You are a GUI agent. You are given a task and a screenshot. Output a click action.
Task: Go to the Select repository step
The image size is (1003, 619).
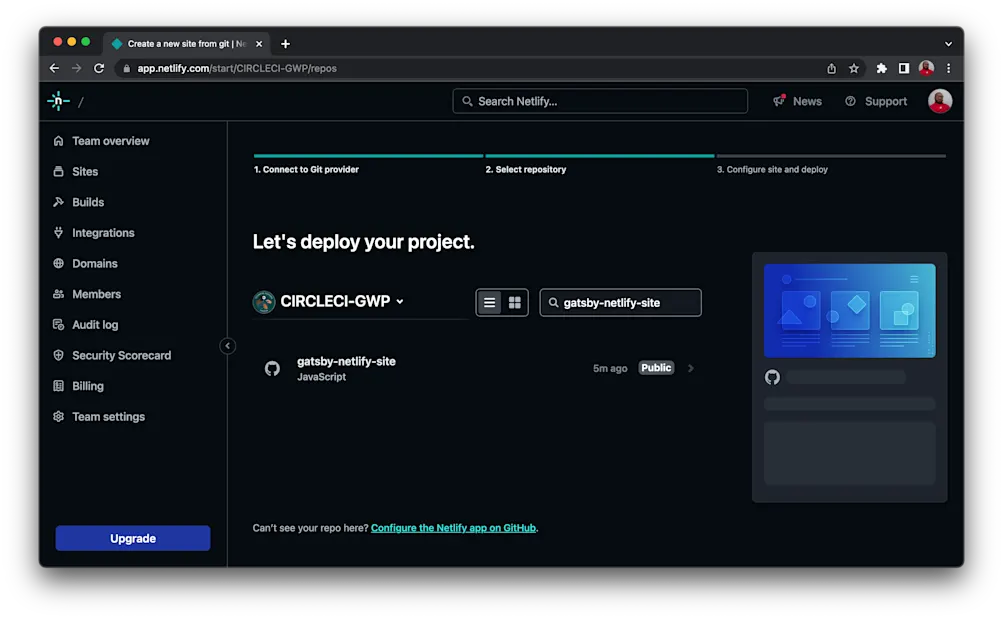tap(528, 170)
